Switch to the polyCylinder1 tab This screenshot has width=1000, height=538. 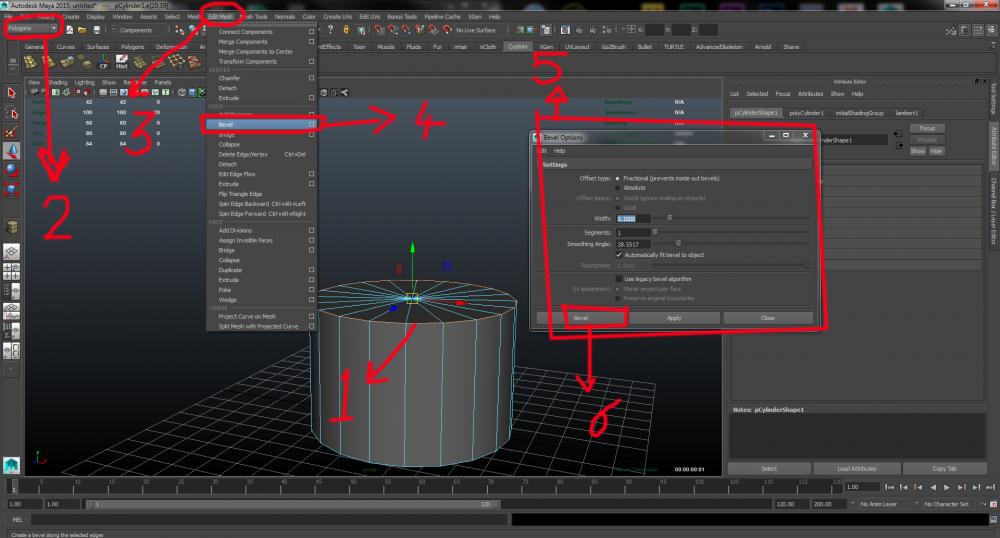click(x=806, y=113)
